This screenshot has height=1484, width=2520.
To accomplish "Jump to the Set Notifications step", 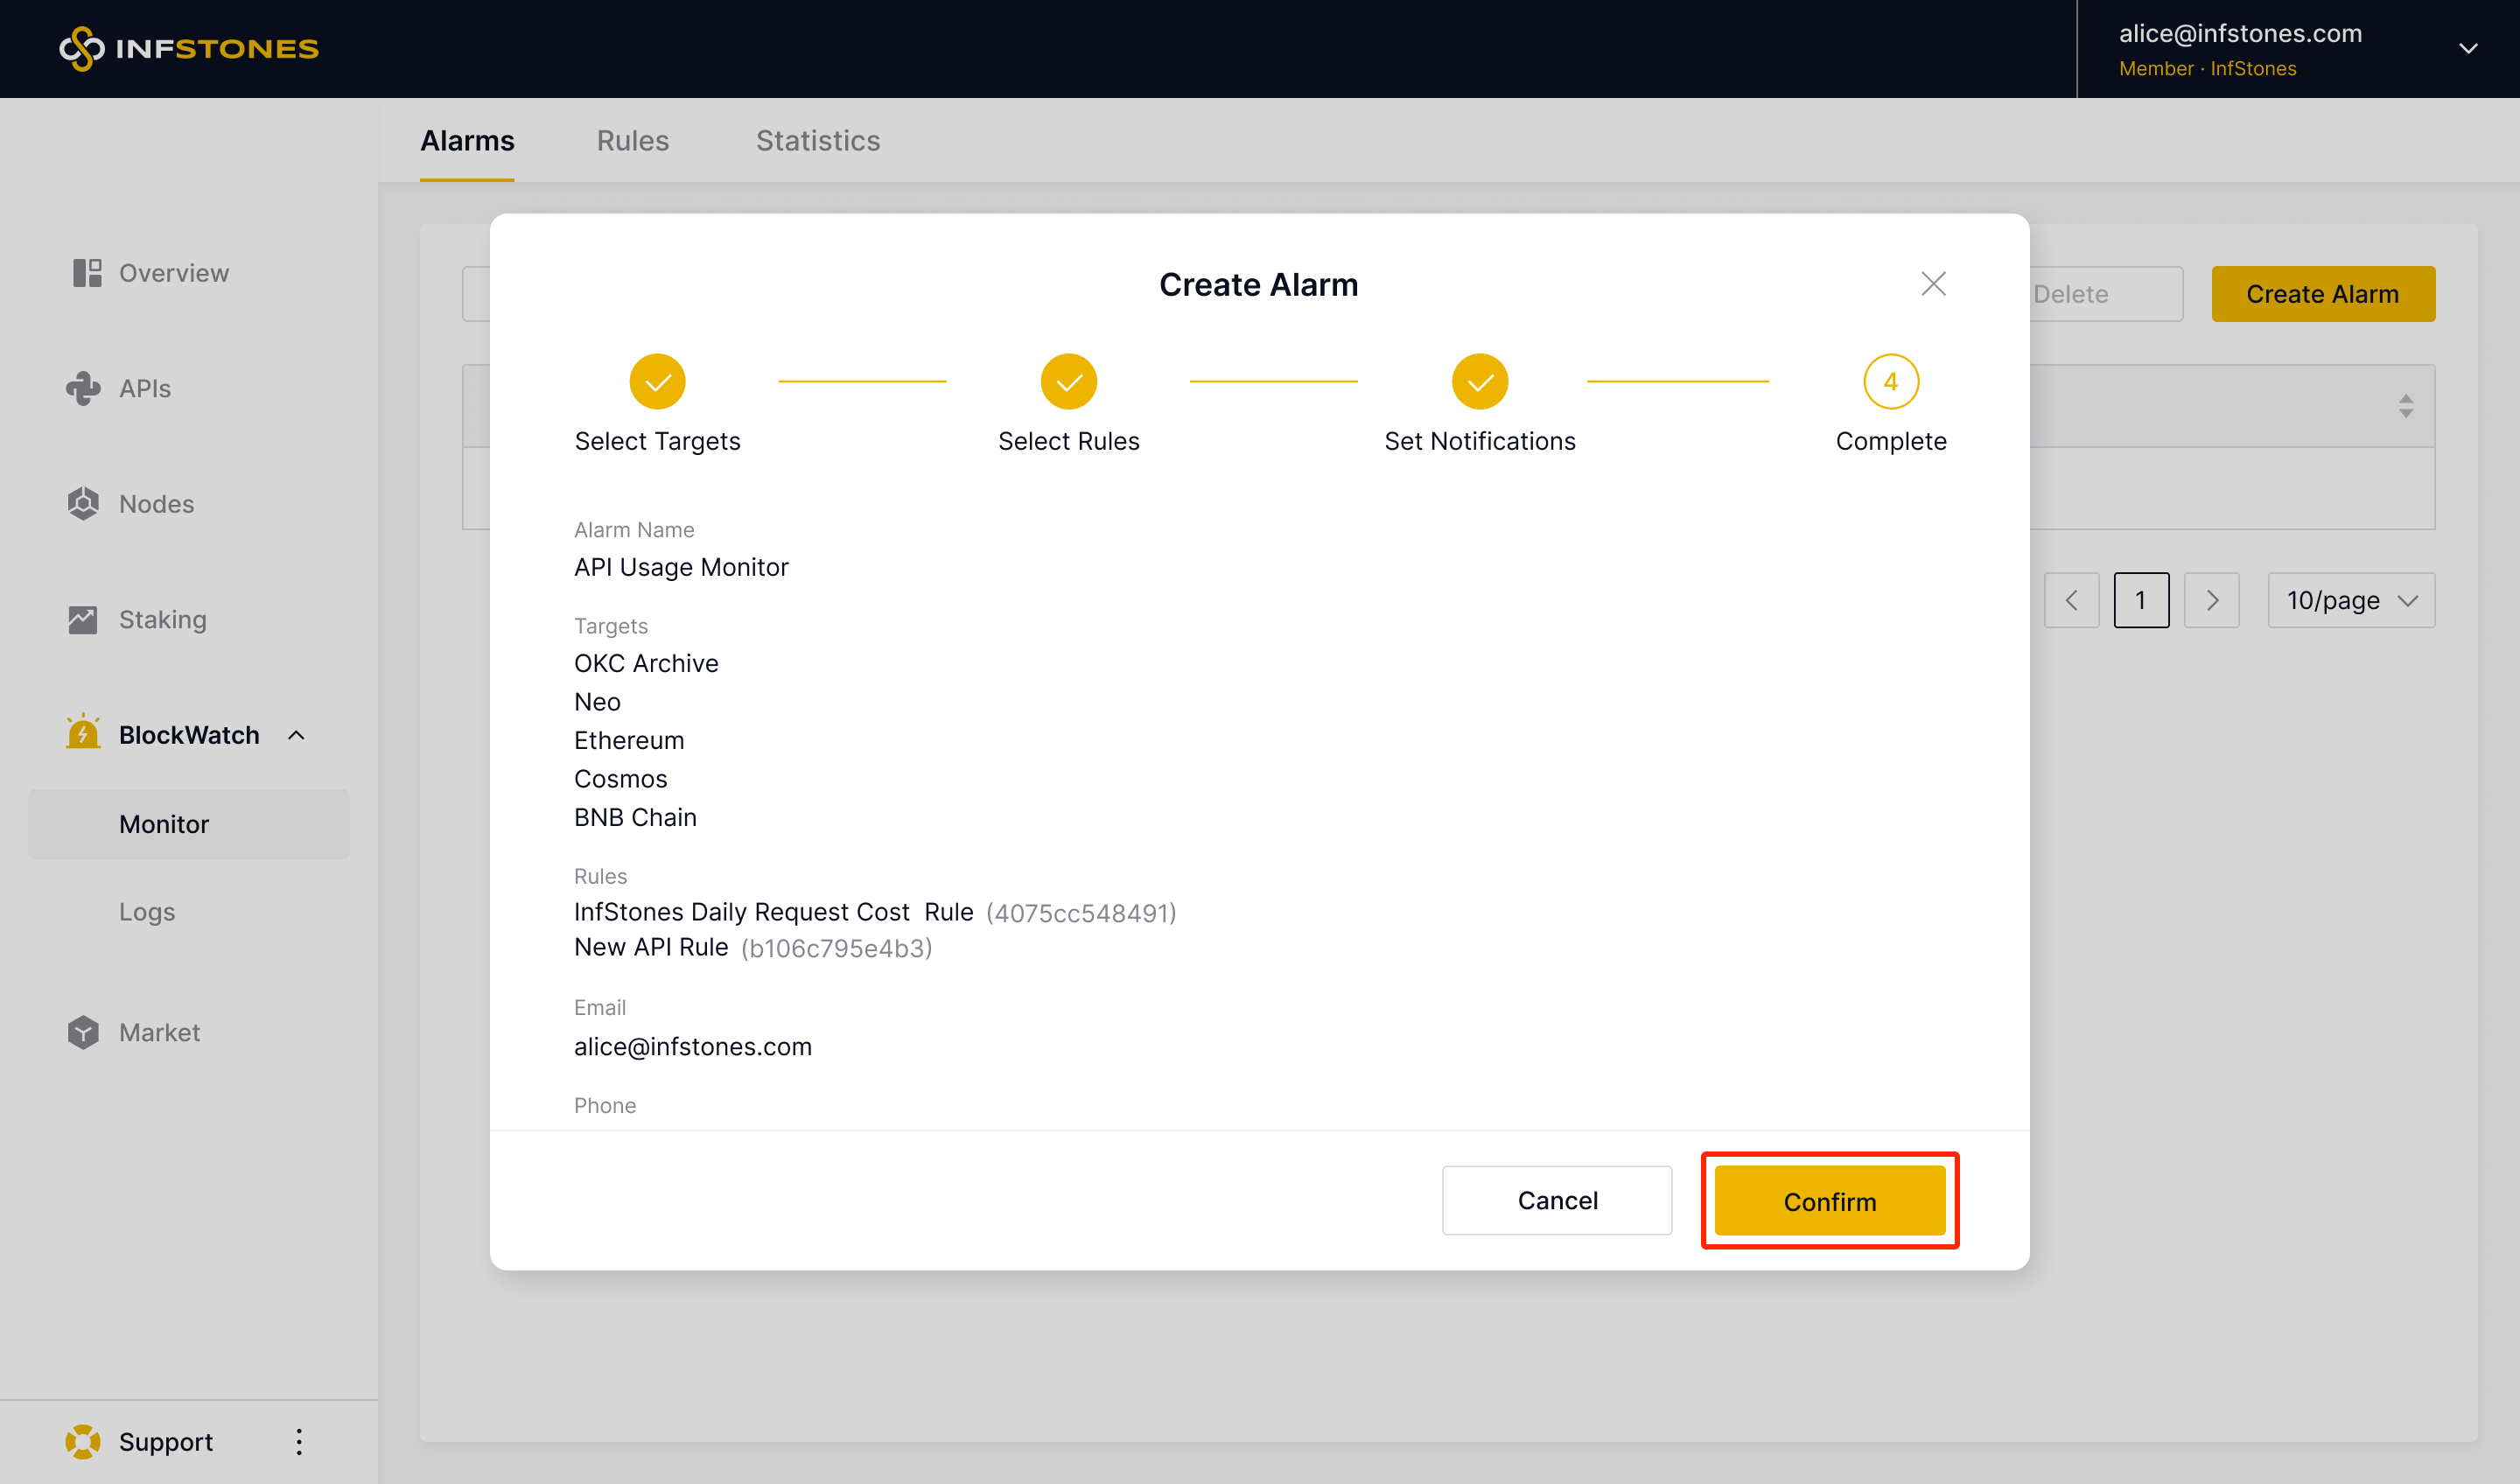I will pyautogui.click(x=1479, y=382).
